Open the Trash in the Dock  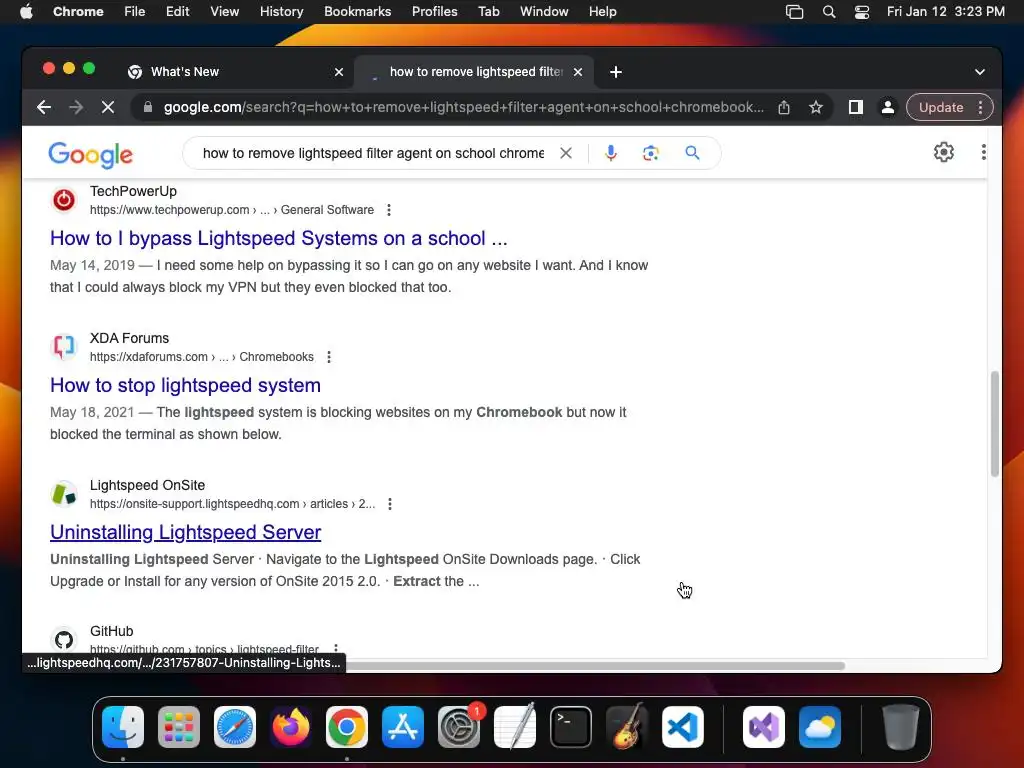(x=901, y=727)
